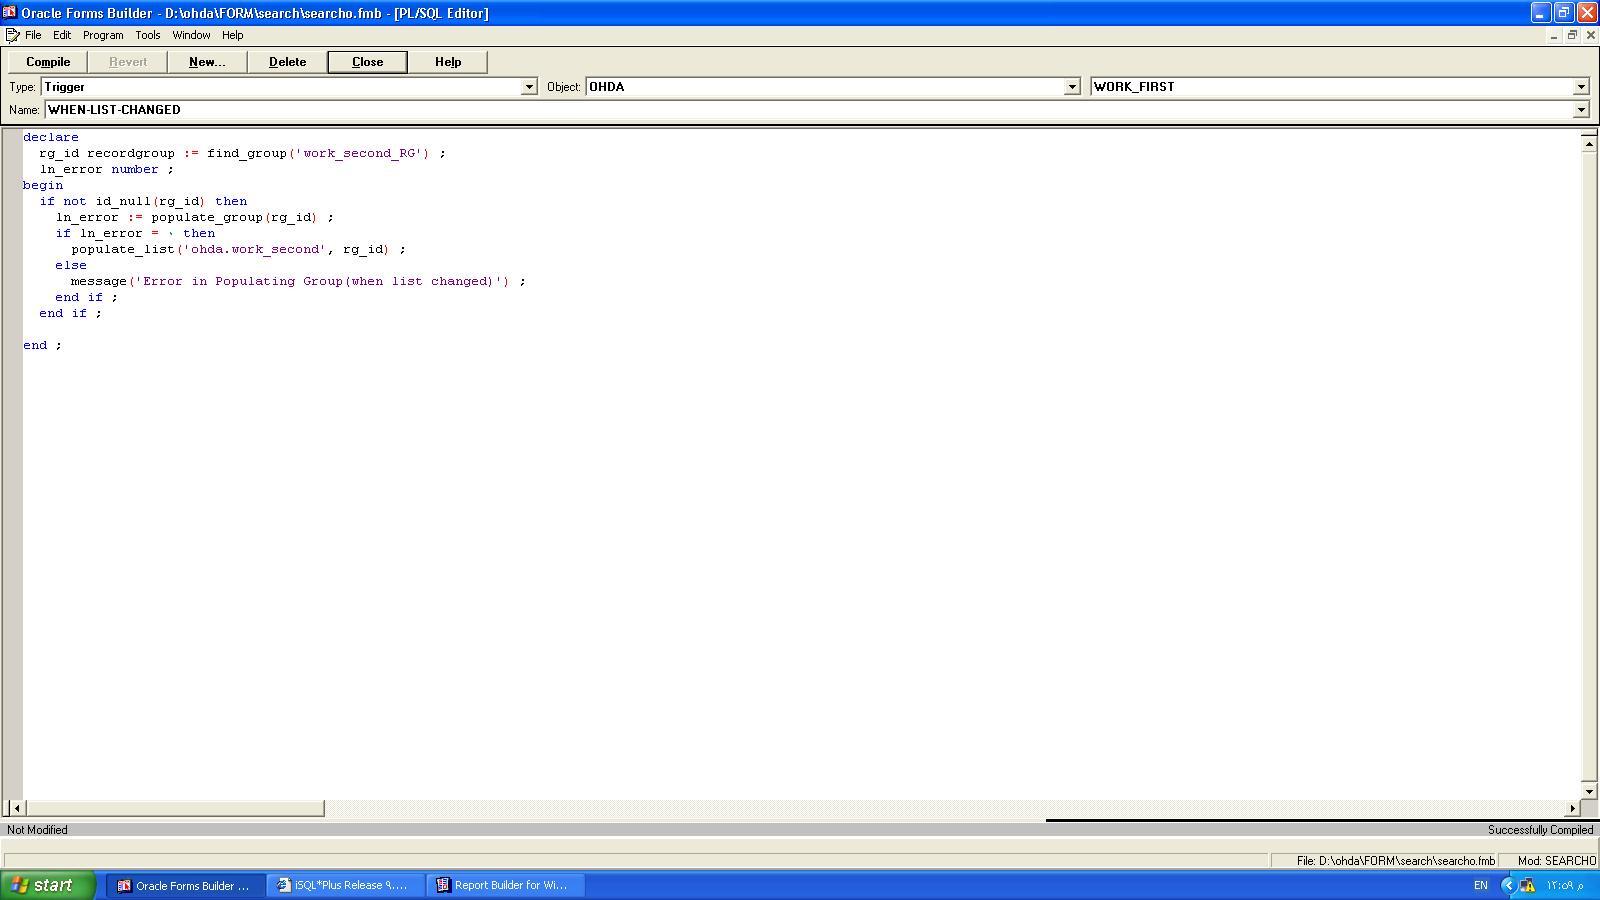Open the Tools menu

(x=148, y=35)
